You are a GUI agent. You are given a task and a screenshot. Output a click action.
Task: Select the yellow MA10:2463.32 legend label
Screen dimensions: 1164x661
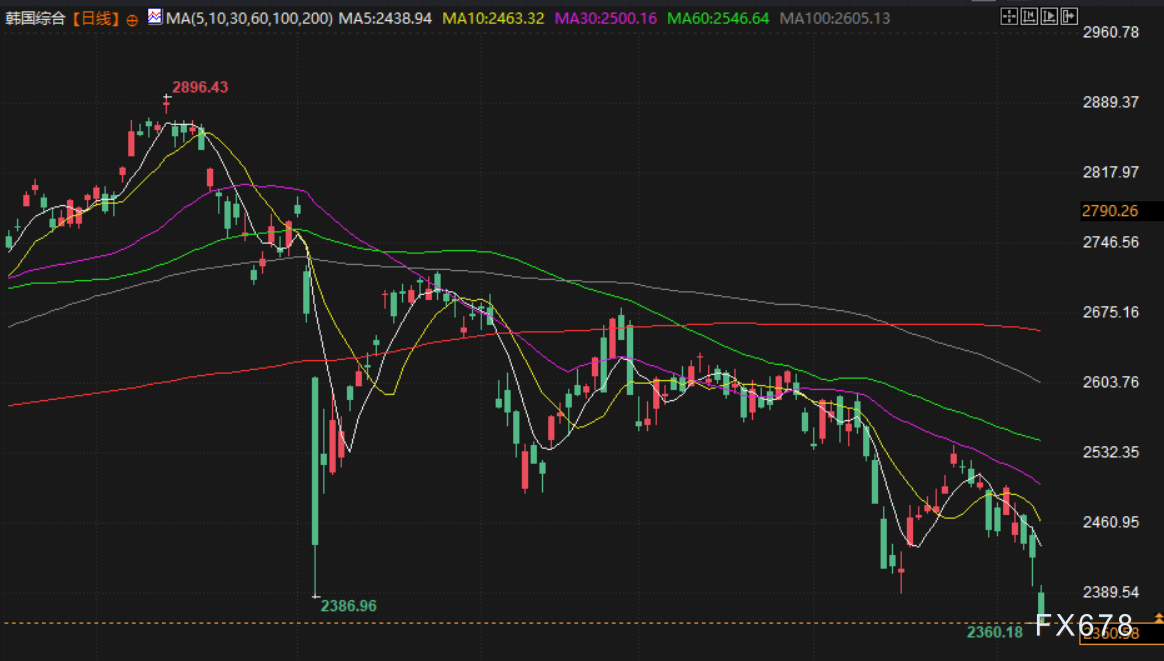(x=493, y=18)
